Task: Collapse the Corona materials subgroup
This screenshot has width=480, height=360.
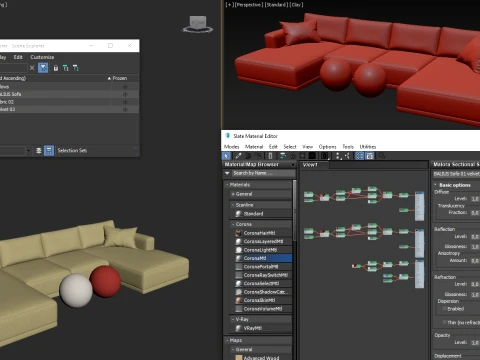Action: (x=233, y=224)
